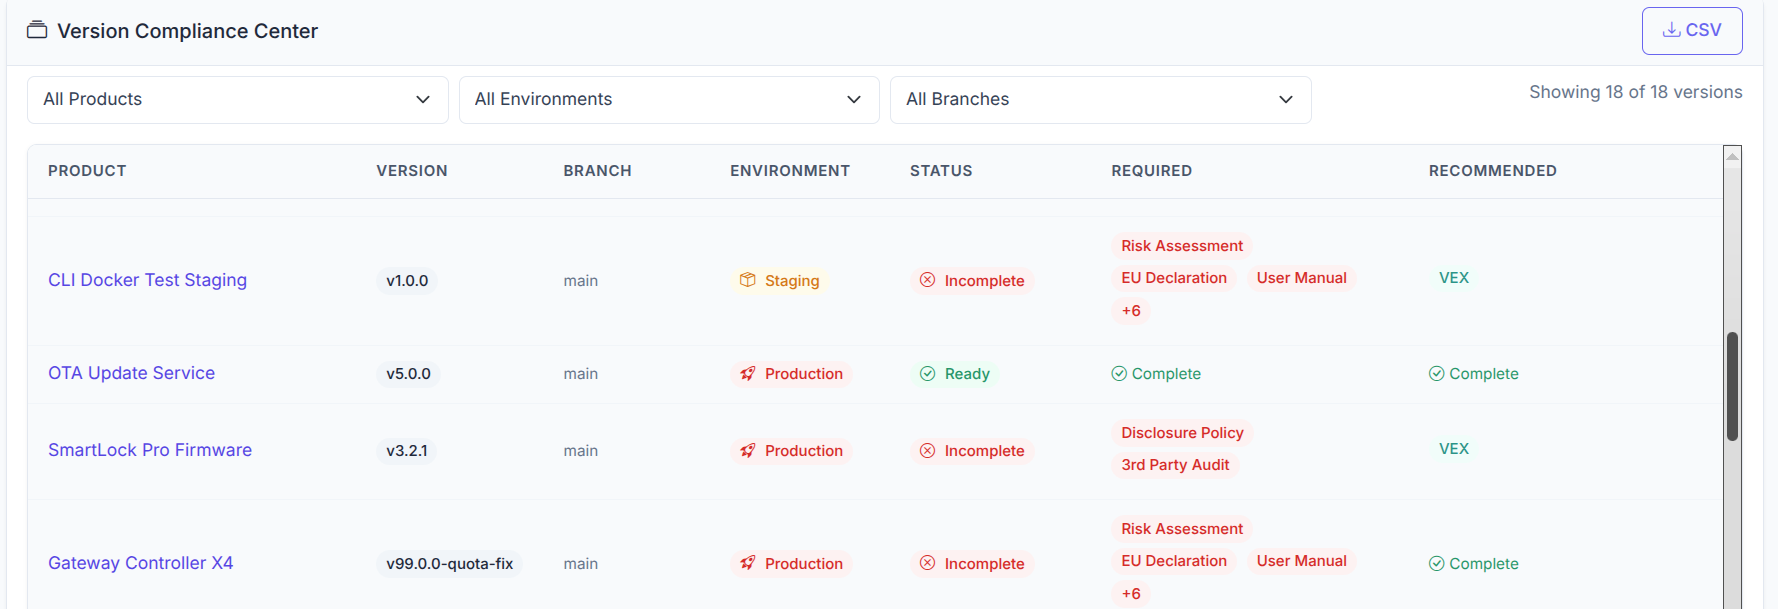Click User Manual tag for CLI Docker Test Staging
This screenshot has height=609, width=1778.
click(x=1301, y=277)
